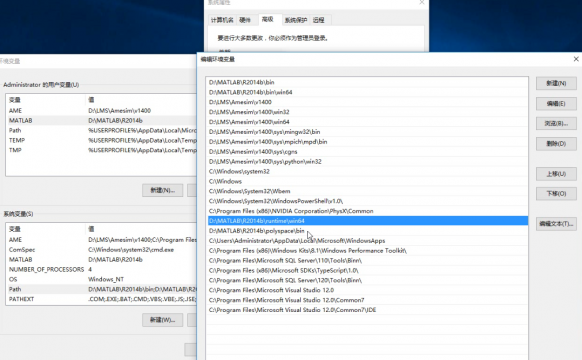Select the D:\MATLAB\R2014b\bin path entry
Viewport: 582px width, 360px height.
pyautogui.click(x=367, y=82)
